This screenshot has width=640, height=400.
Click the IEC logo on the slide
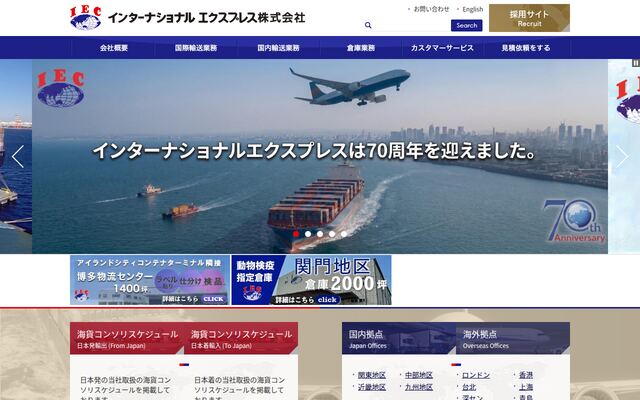pyautogui.click(x=60, y=88)
